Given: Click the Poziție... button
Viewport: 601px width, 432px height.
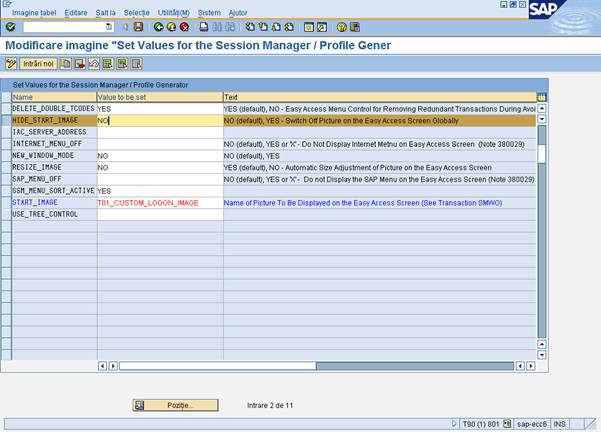Looking at the screenshot, I should (x=176, y=405).
